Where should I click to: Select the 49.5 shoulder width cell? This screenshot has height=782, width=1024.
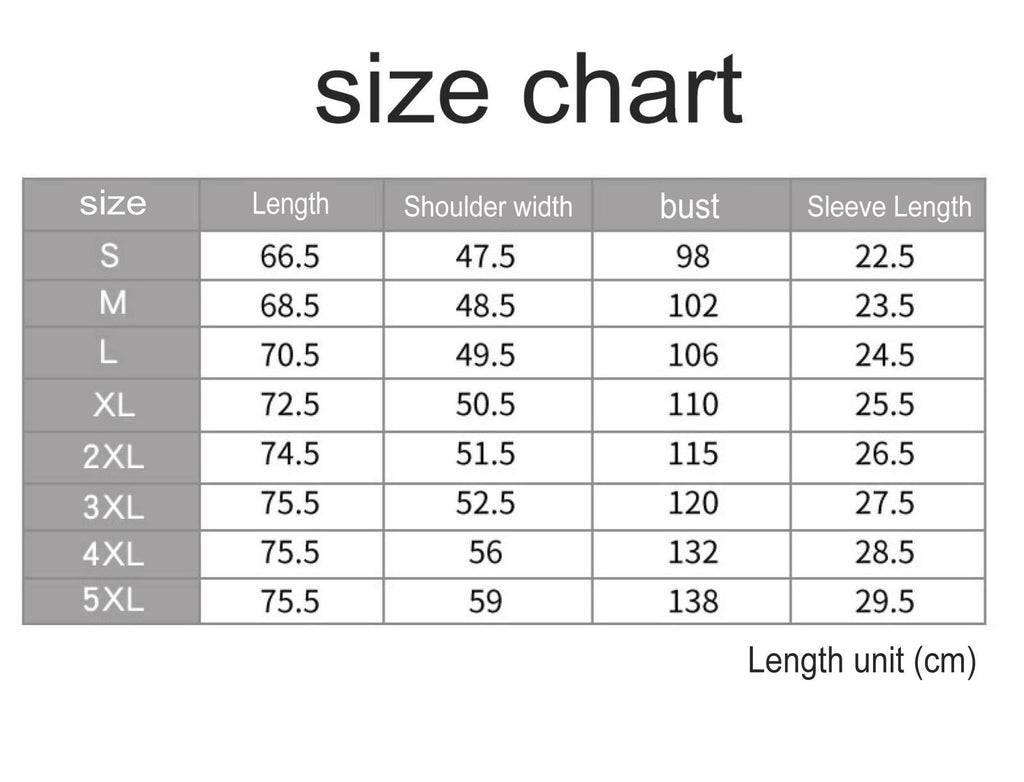[486, 355]
